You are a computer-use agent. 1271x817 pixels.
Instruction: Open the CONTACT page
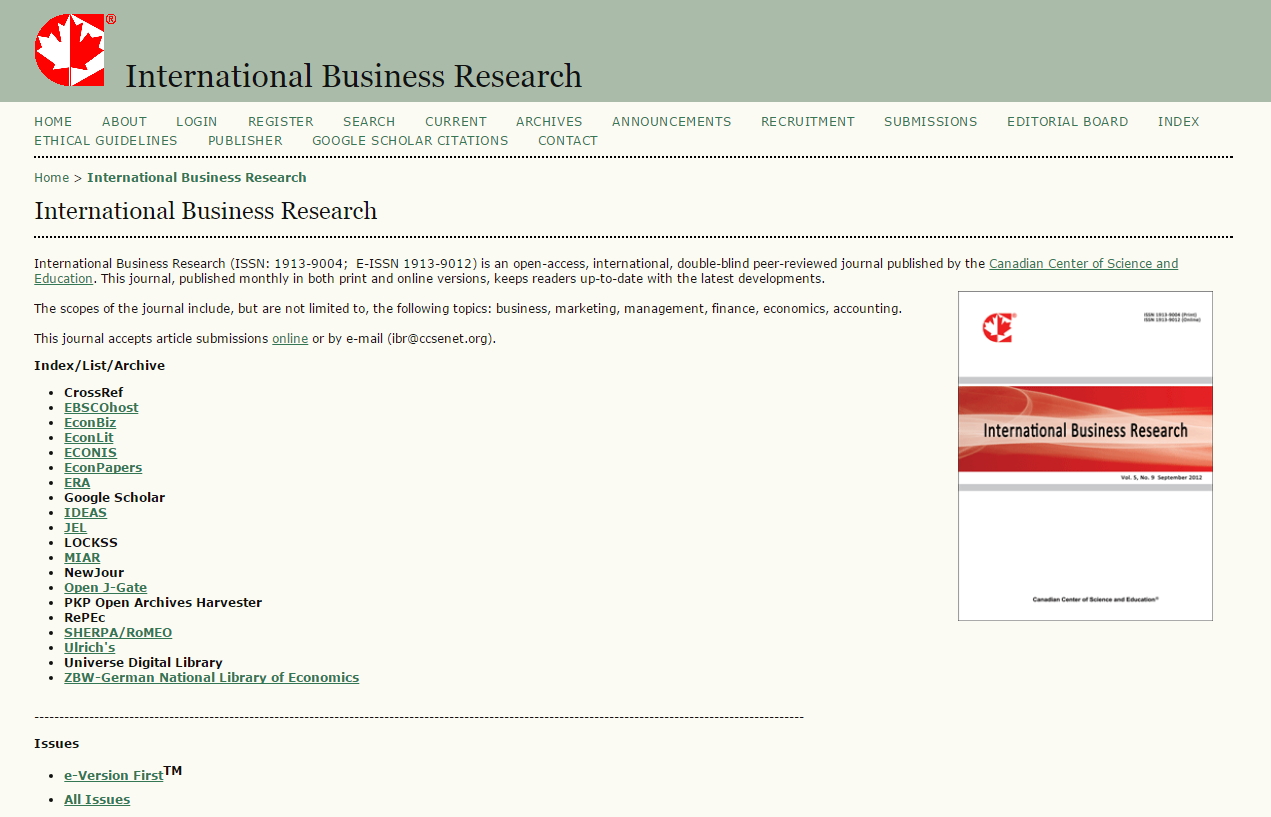[x=568, y=141]
